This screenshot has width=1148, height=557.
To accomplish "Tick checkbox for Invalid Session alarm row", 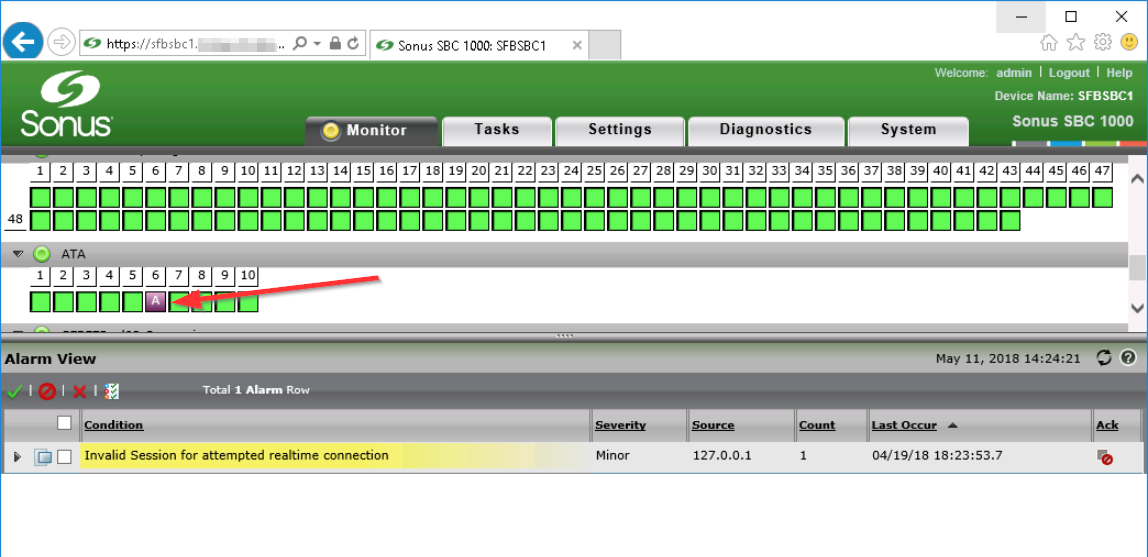I will 64,457.
